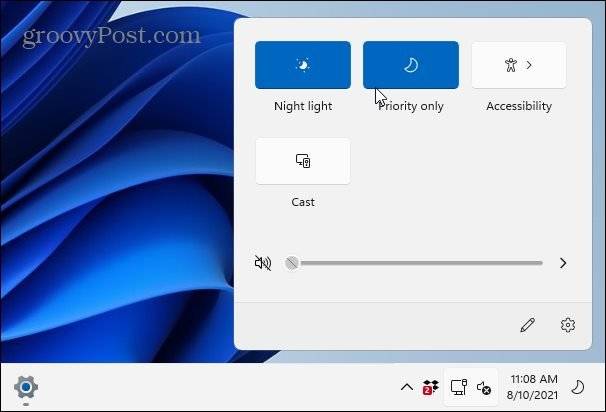
Task: Open Settings app from the taskbar
Action: coord(26,387)
